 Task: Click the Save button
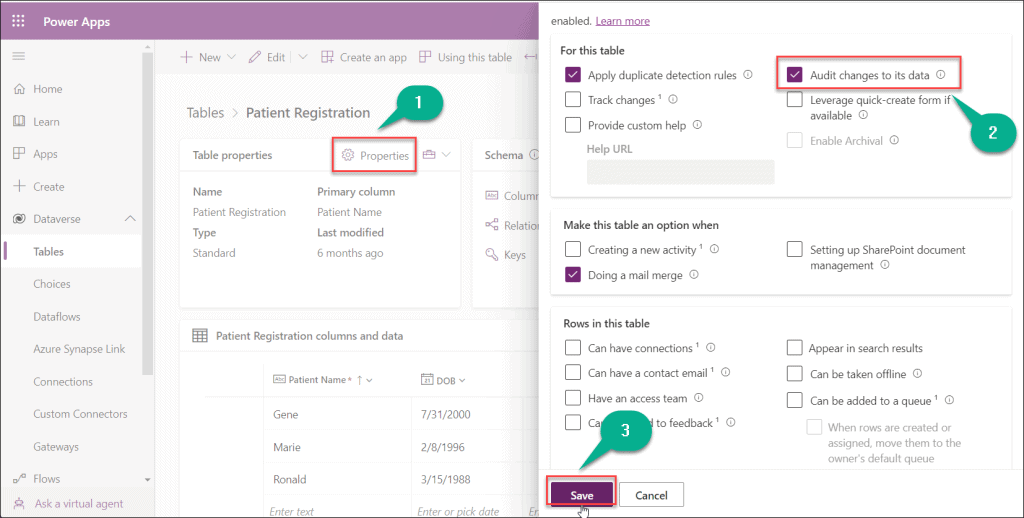pyautogui.click(x=581, y=494)
